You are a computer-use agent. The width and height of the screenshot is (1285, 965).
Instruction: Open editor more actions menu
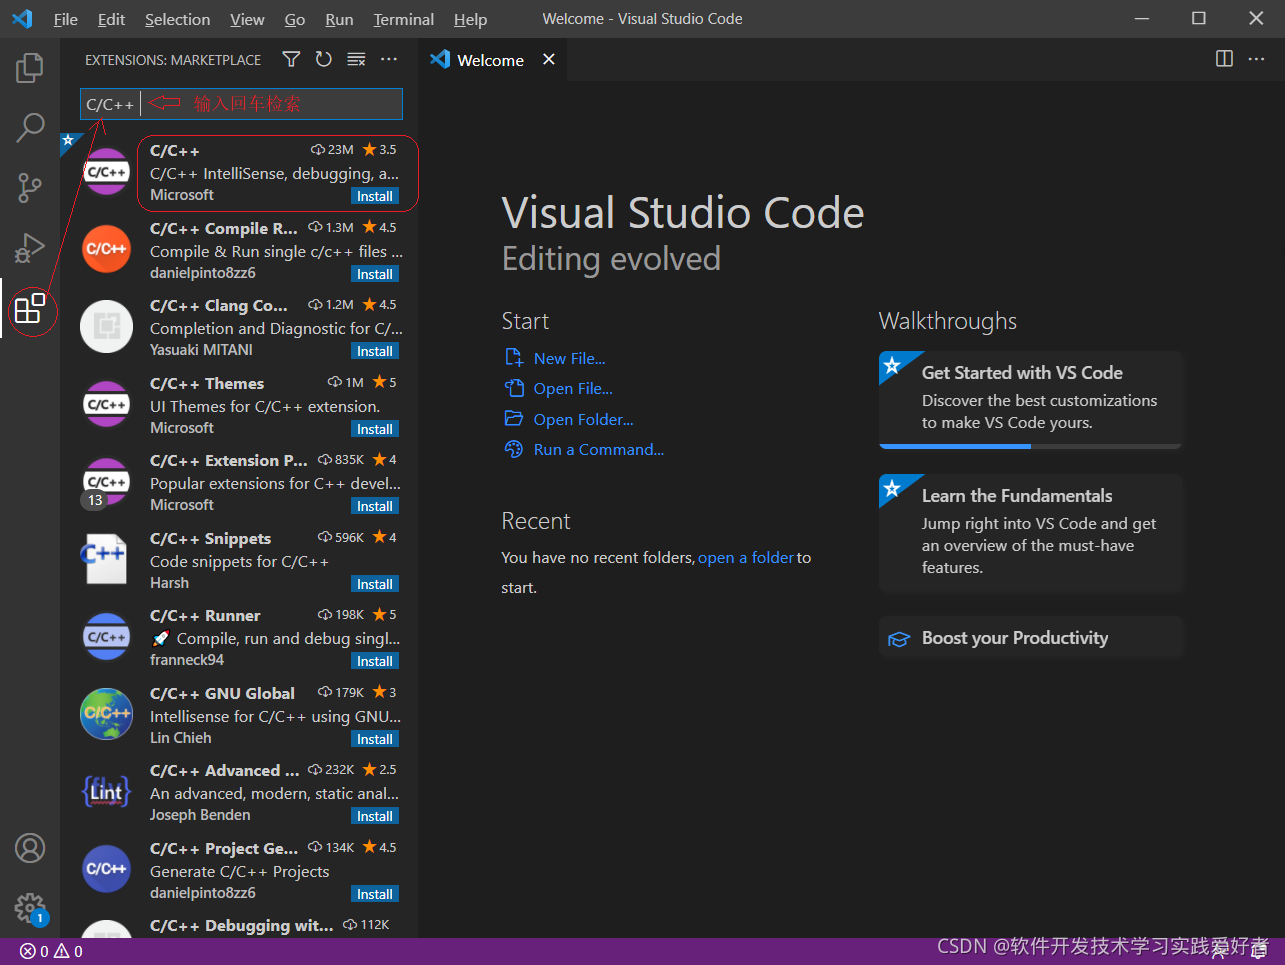click(x=1257, y=59)
